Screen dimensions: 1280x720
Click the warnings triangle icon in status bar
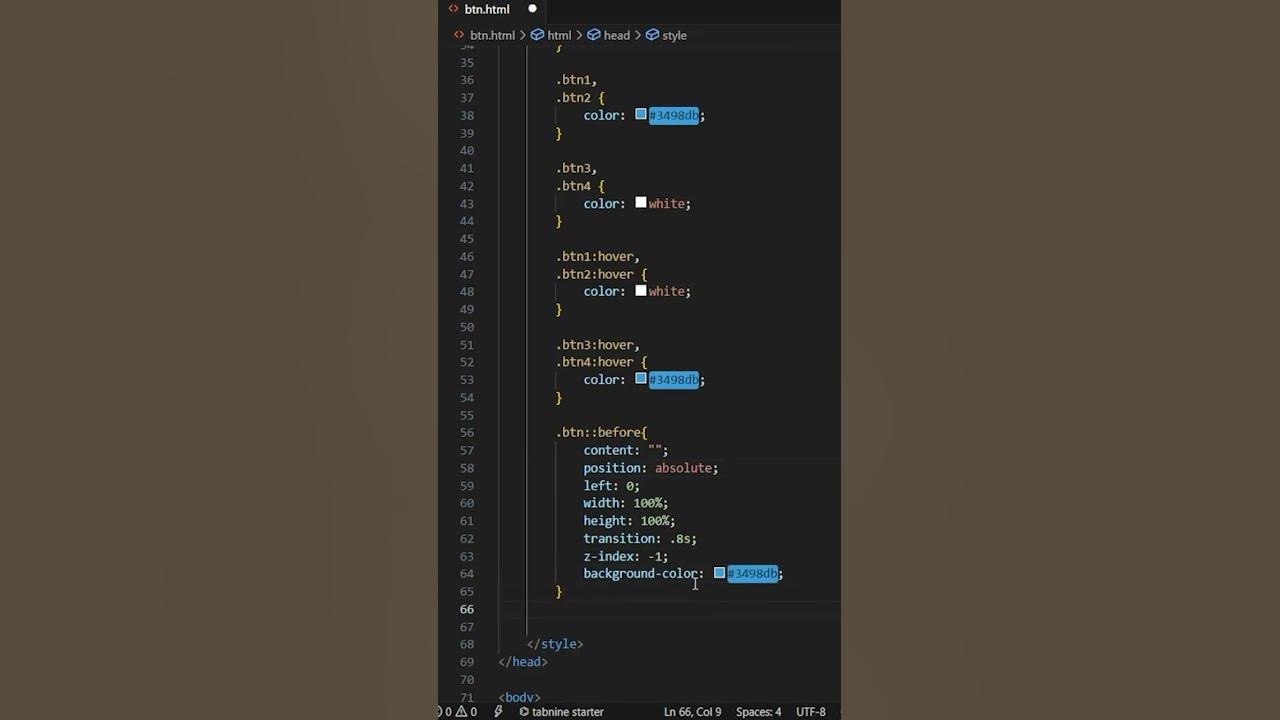462,712
